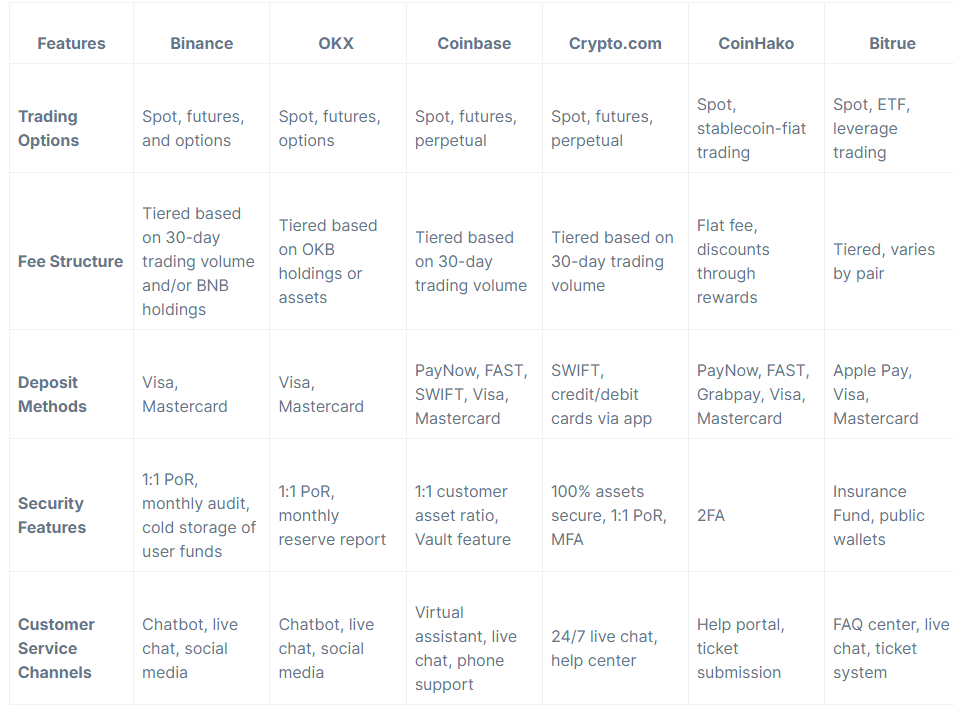Select the Customer Service Channels row label
Viewport: 954px width, 708px height.
click(x=56, y=648)
